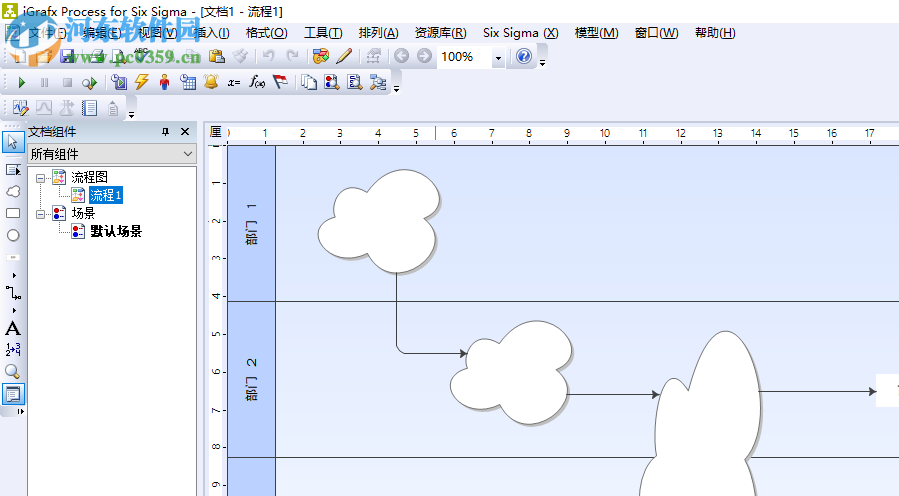
Task: Open the 工具(T) menu
Action: [323, 33]
